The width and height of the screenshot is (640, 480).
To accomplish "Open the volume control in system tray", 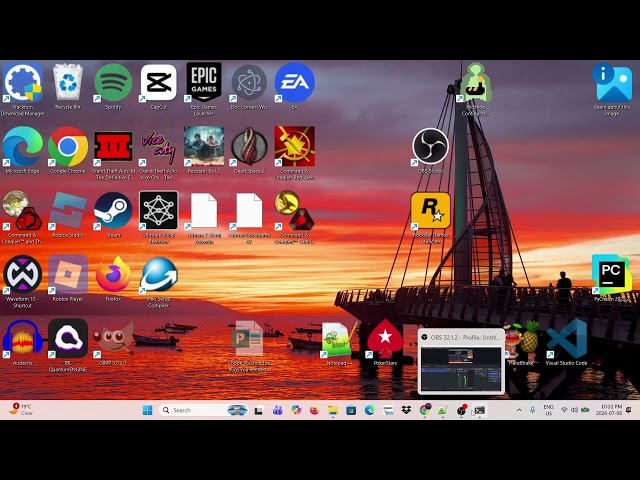I will (x=574, y=410).
